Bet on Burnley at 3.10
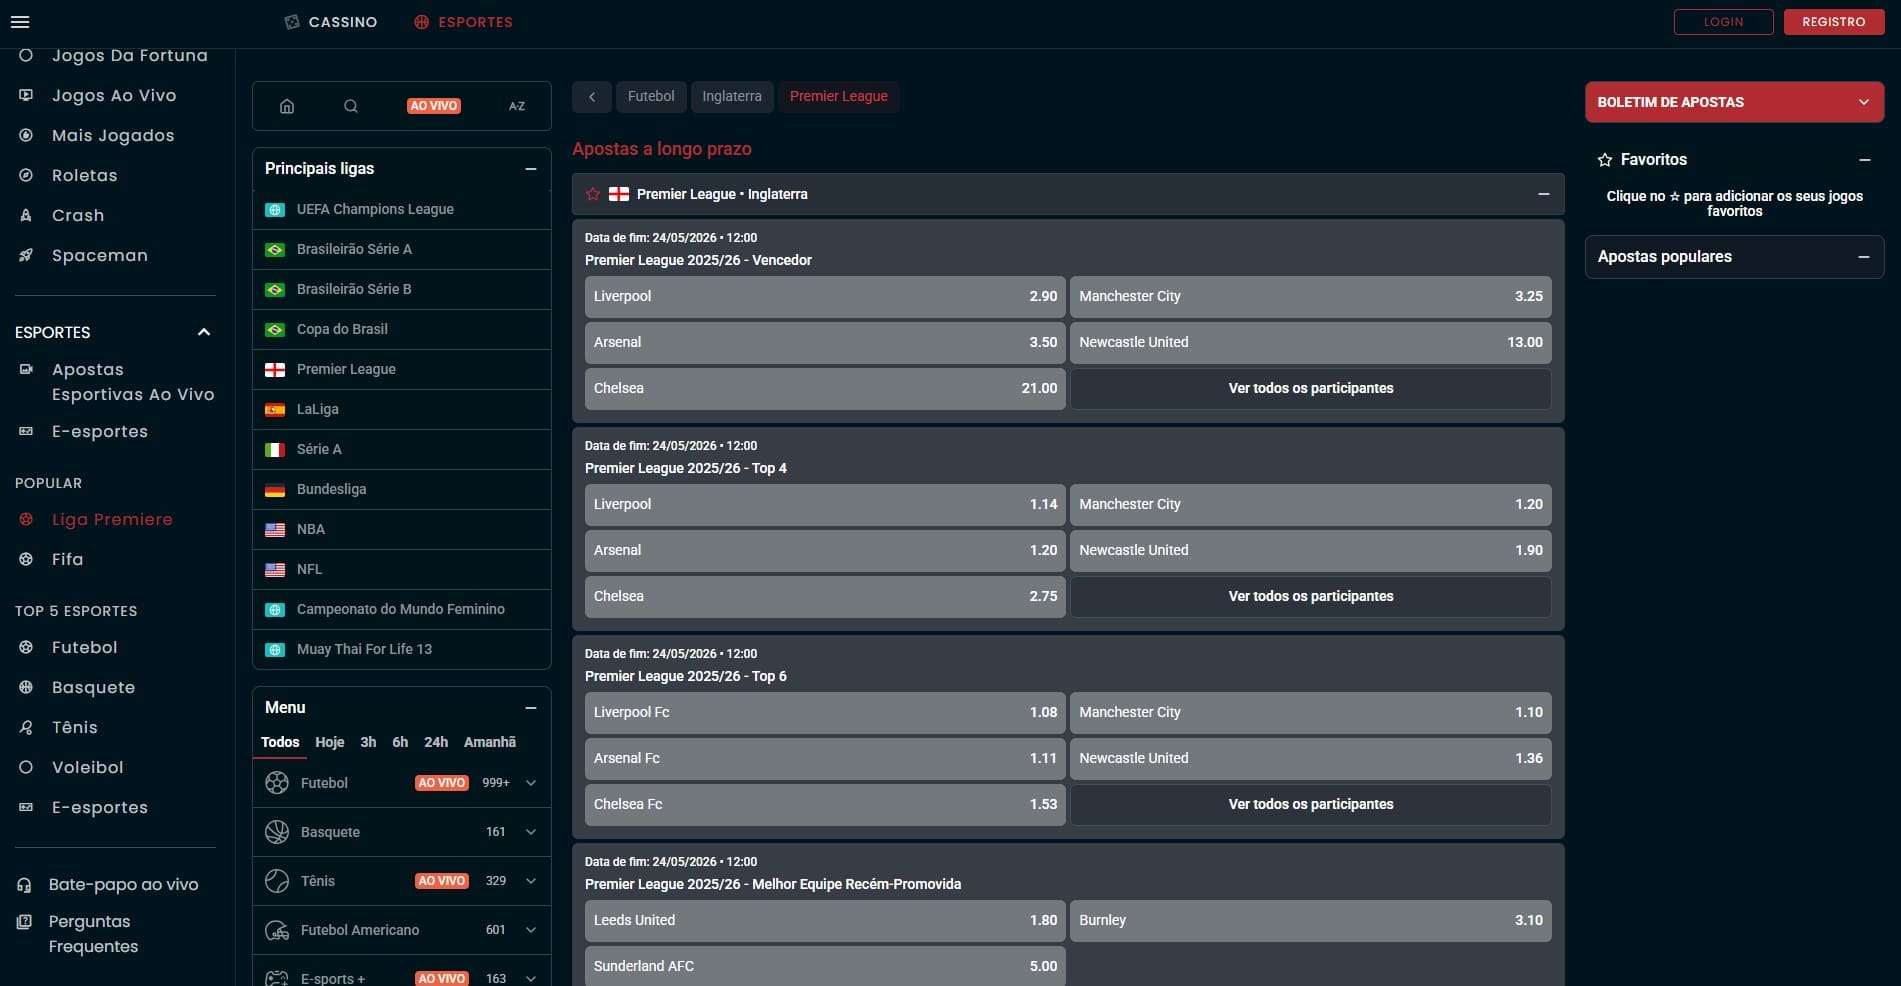 (x=1311, y=921)
